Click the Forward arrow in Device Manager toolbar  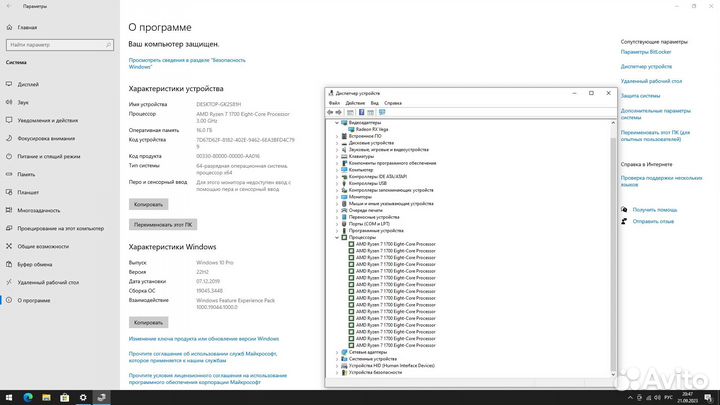tap(339, 112)
